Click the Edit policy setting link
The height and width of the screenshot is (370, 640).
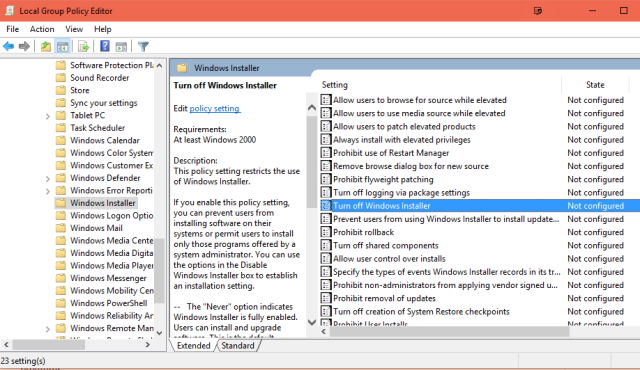pos(215,109)
